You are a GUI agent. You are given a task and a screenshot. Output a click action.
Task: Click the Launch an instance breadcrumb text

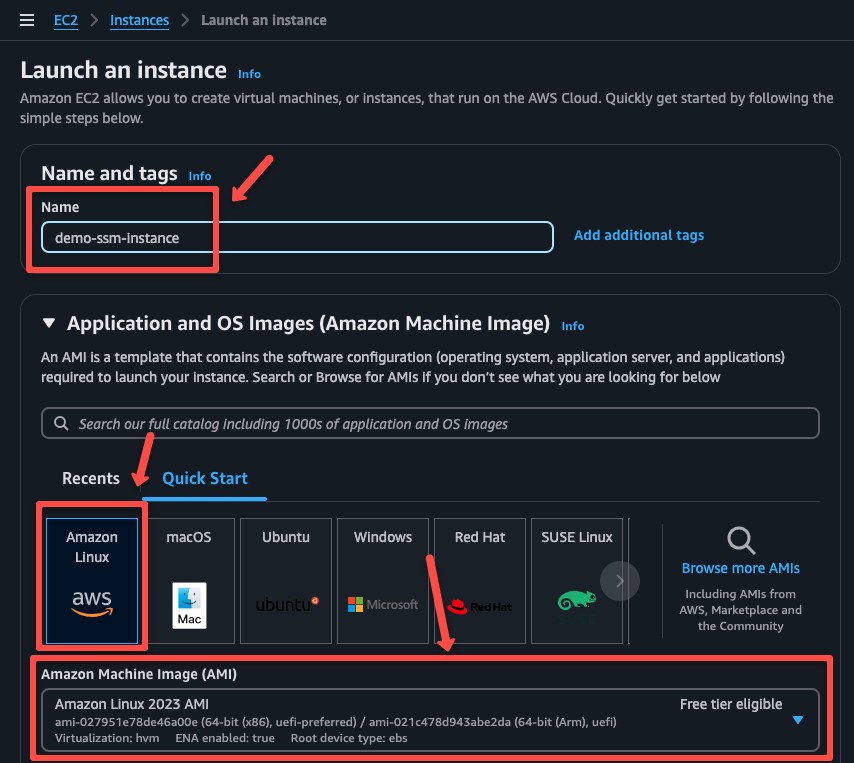264,20
